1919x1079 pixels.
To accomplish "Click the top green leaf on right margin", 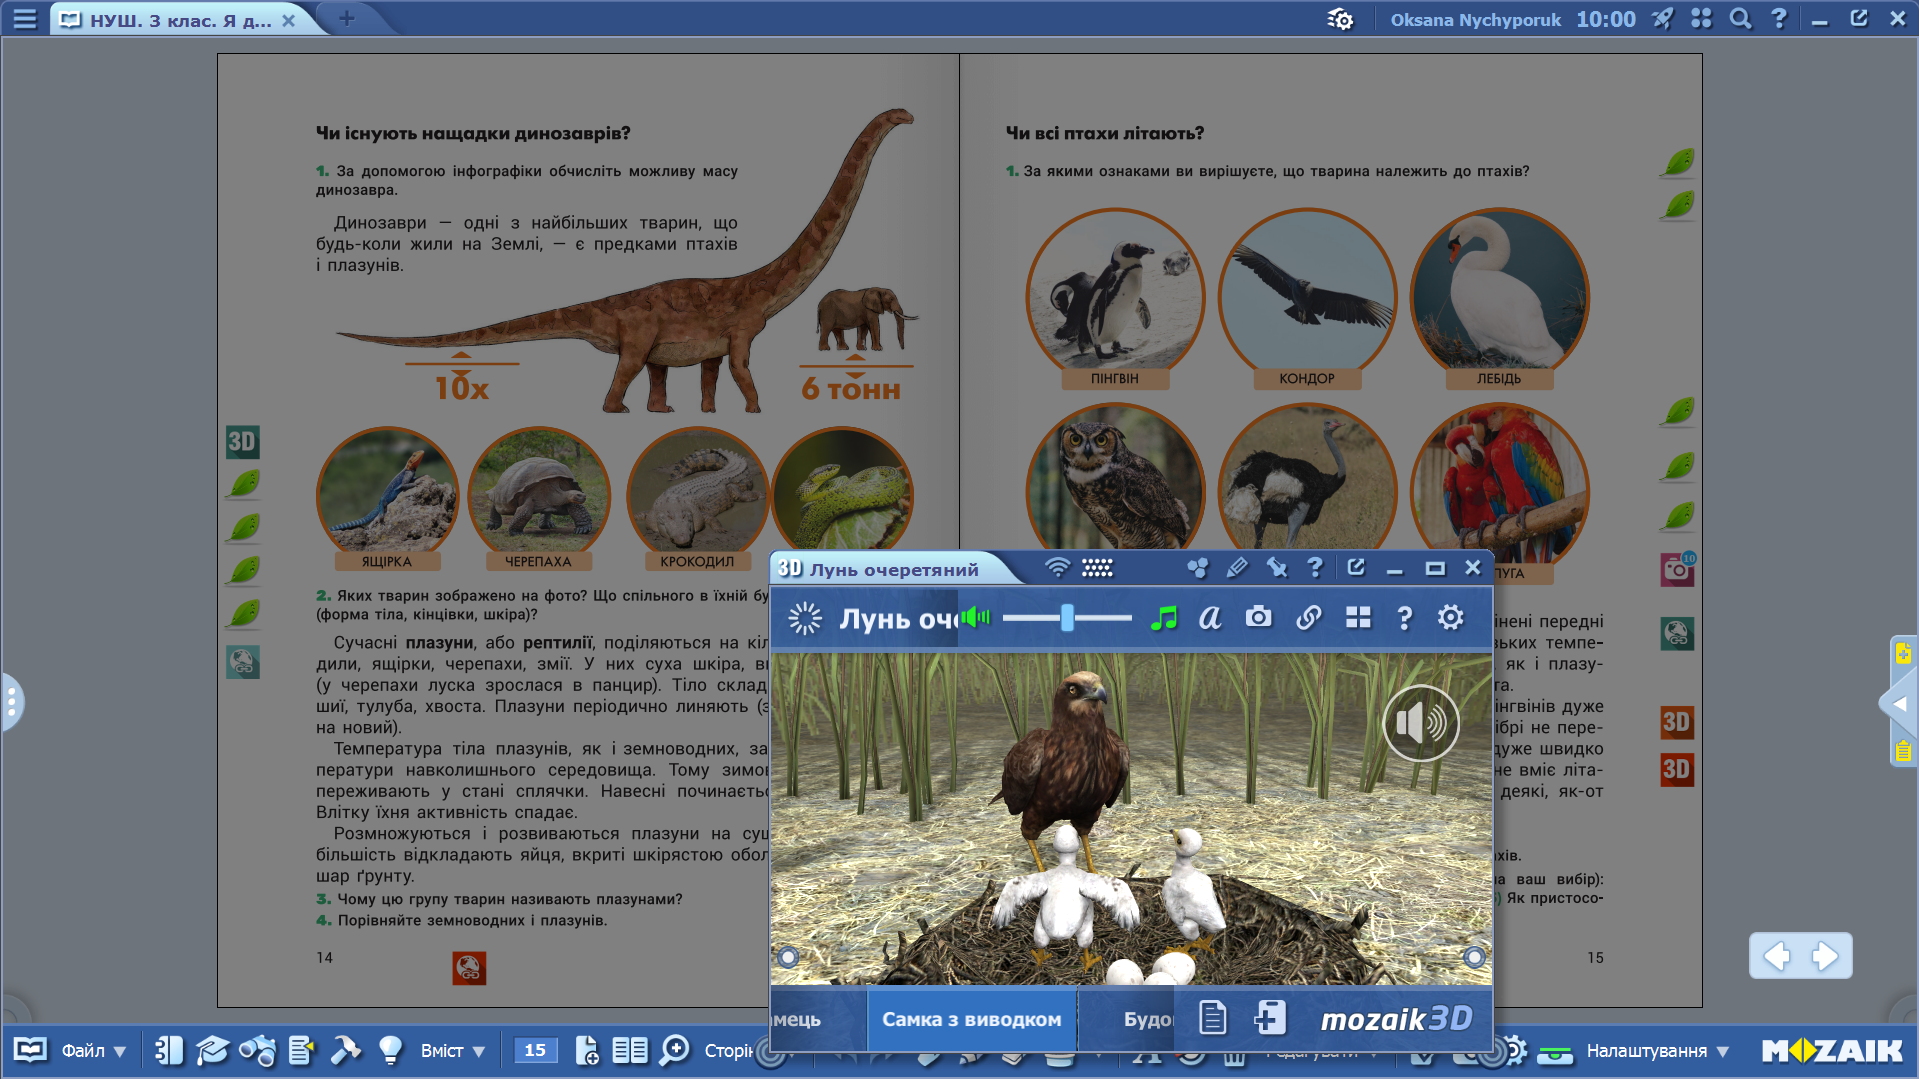I will (x=1679, y=163).
